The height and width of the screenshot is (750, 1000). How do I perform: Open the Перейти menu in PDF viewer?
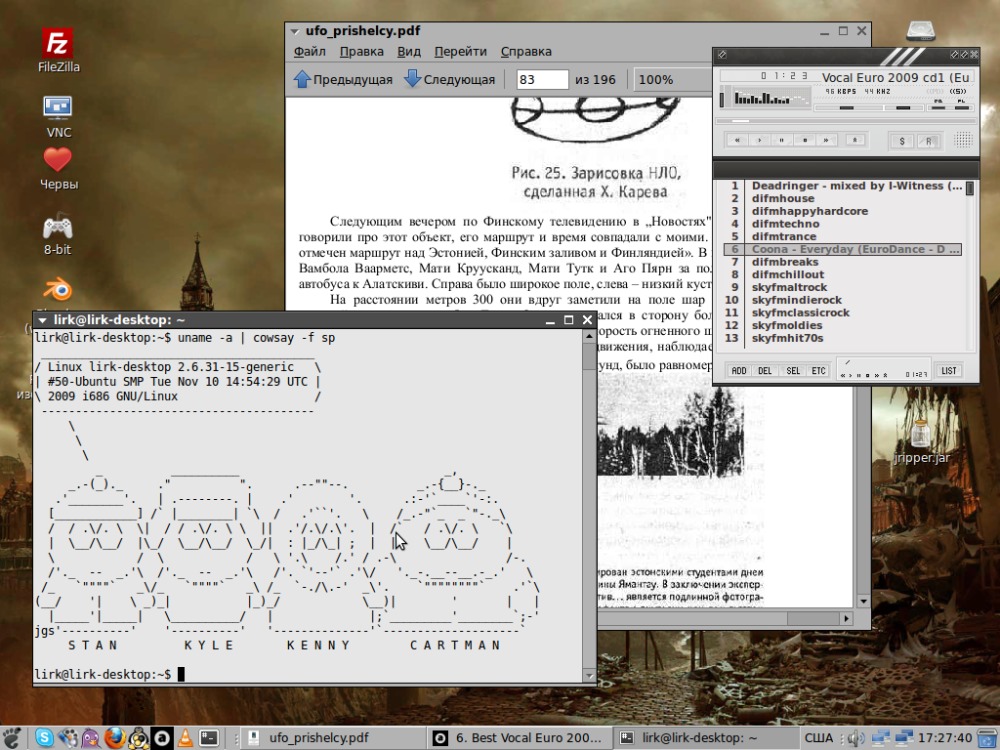click(460, 52)
